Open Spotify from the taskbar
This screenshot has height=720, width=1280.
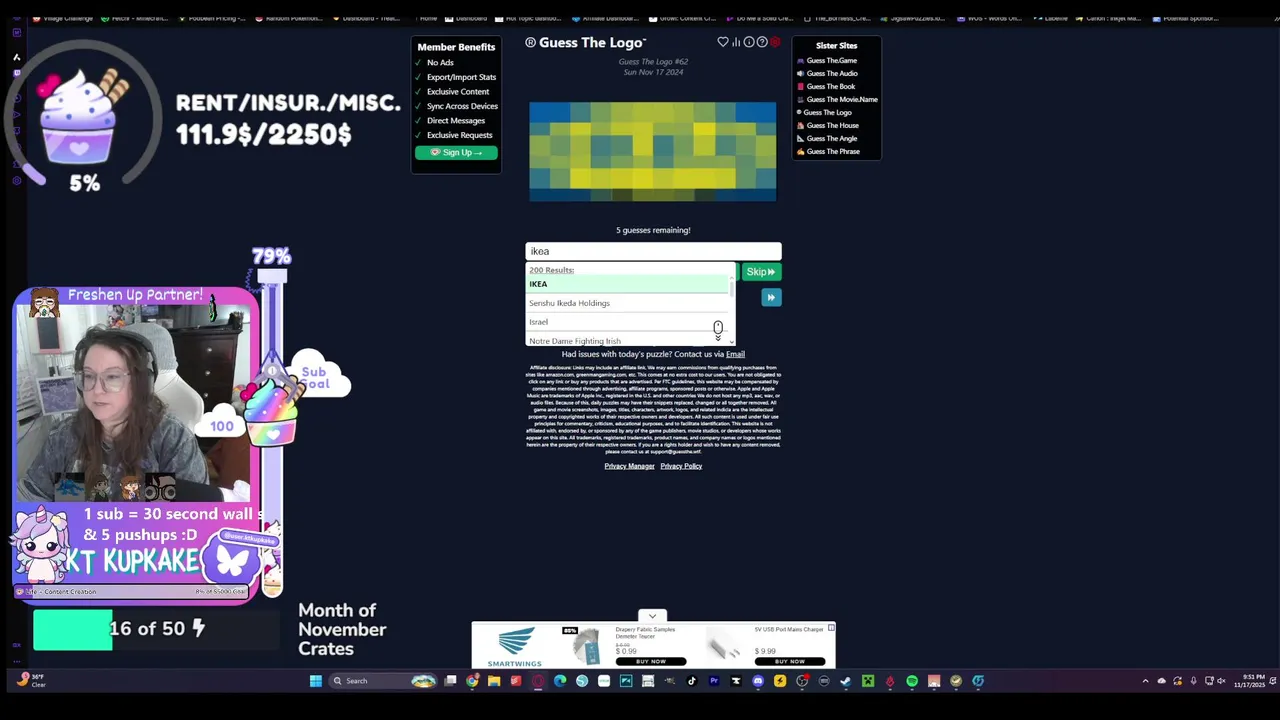tap(912, 681)
